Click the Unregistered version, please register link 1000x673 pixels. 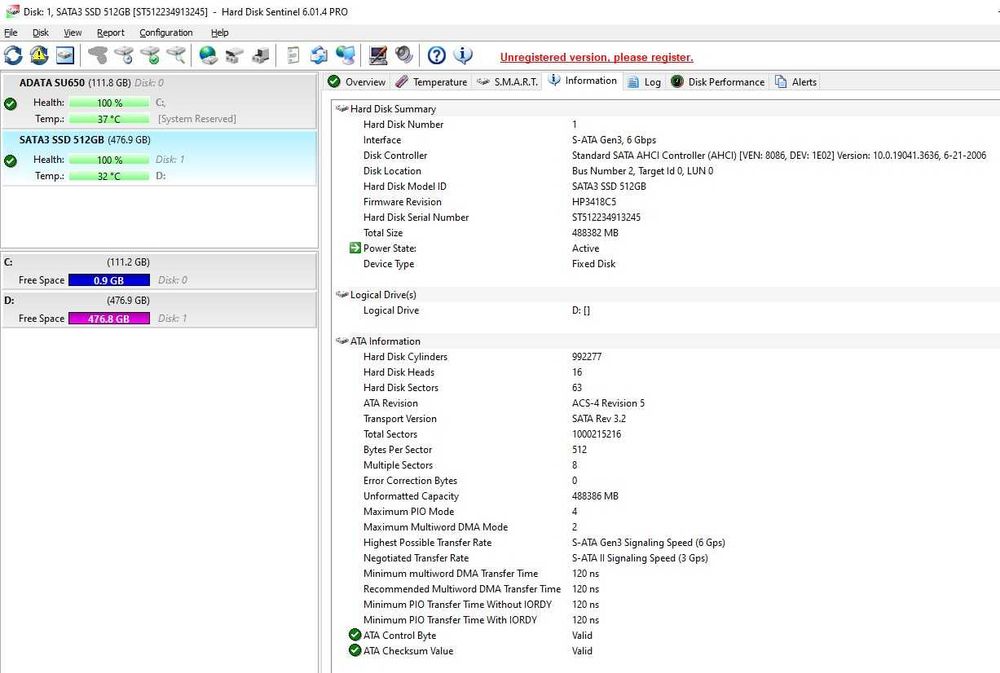596,57
